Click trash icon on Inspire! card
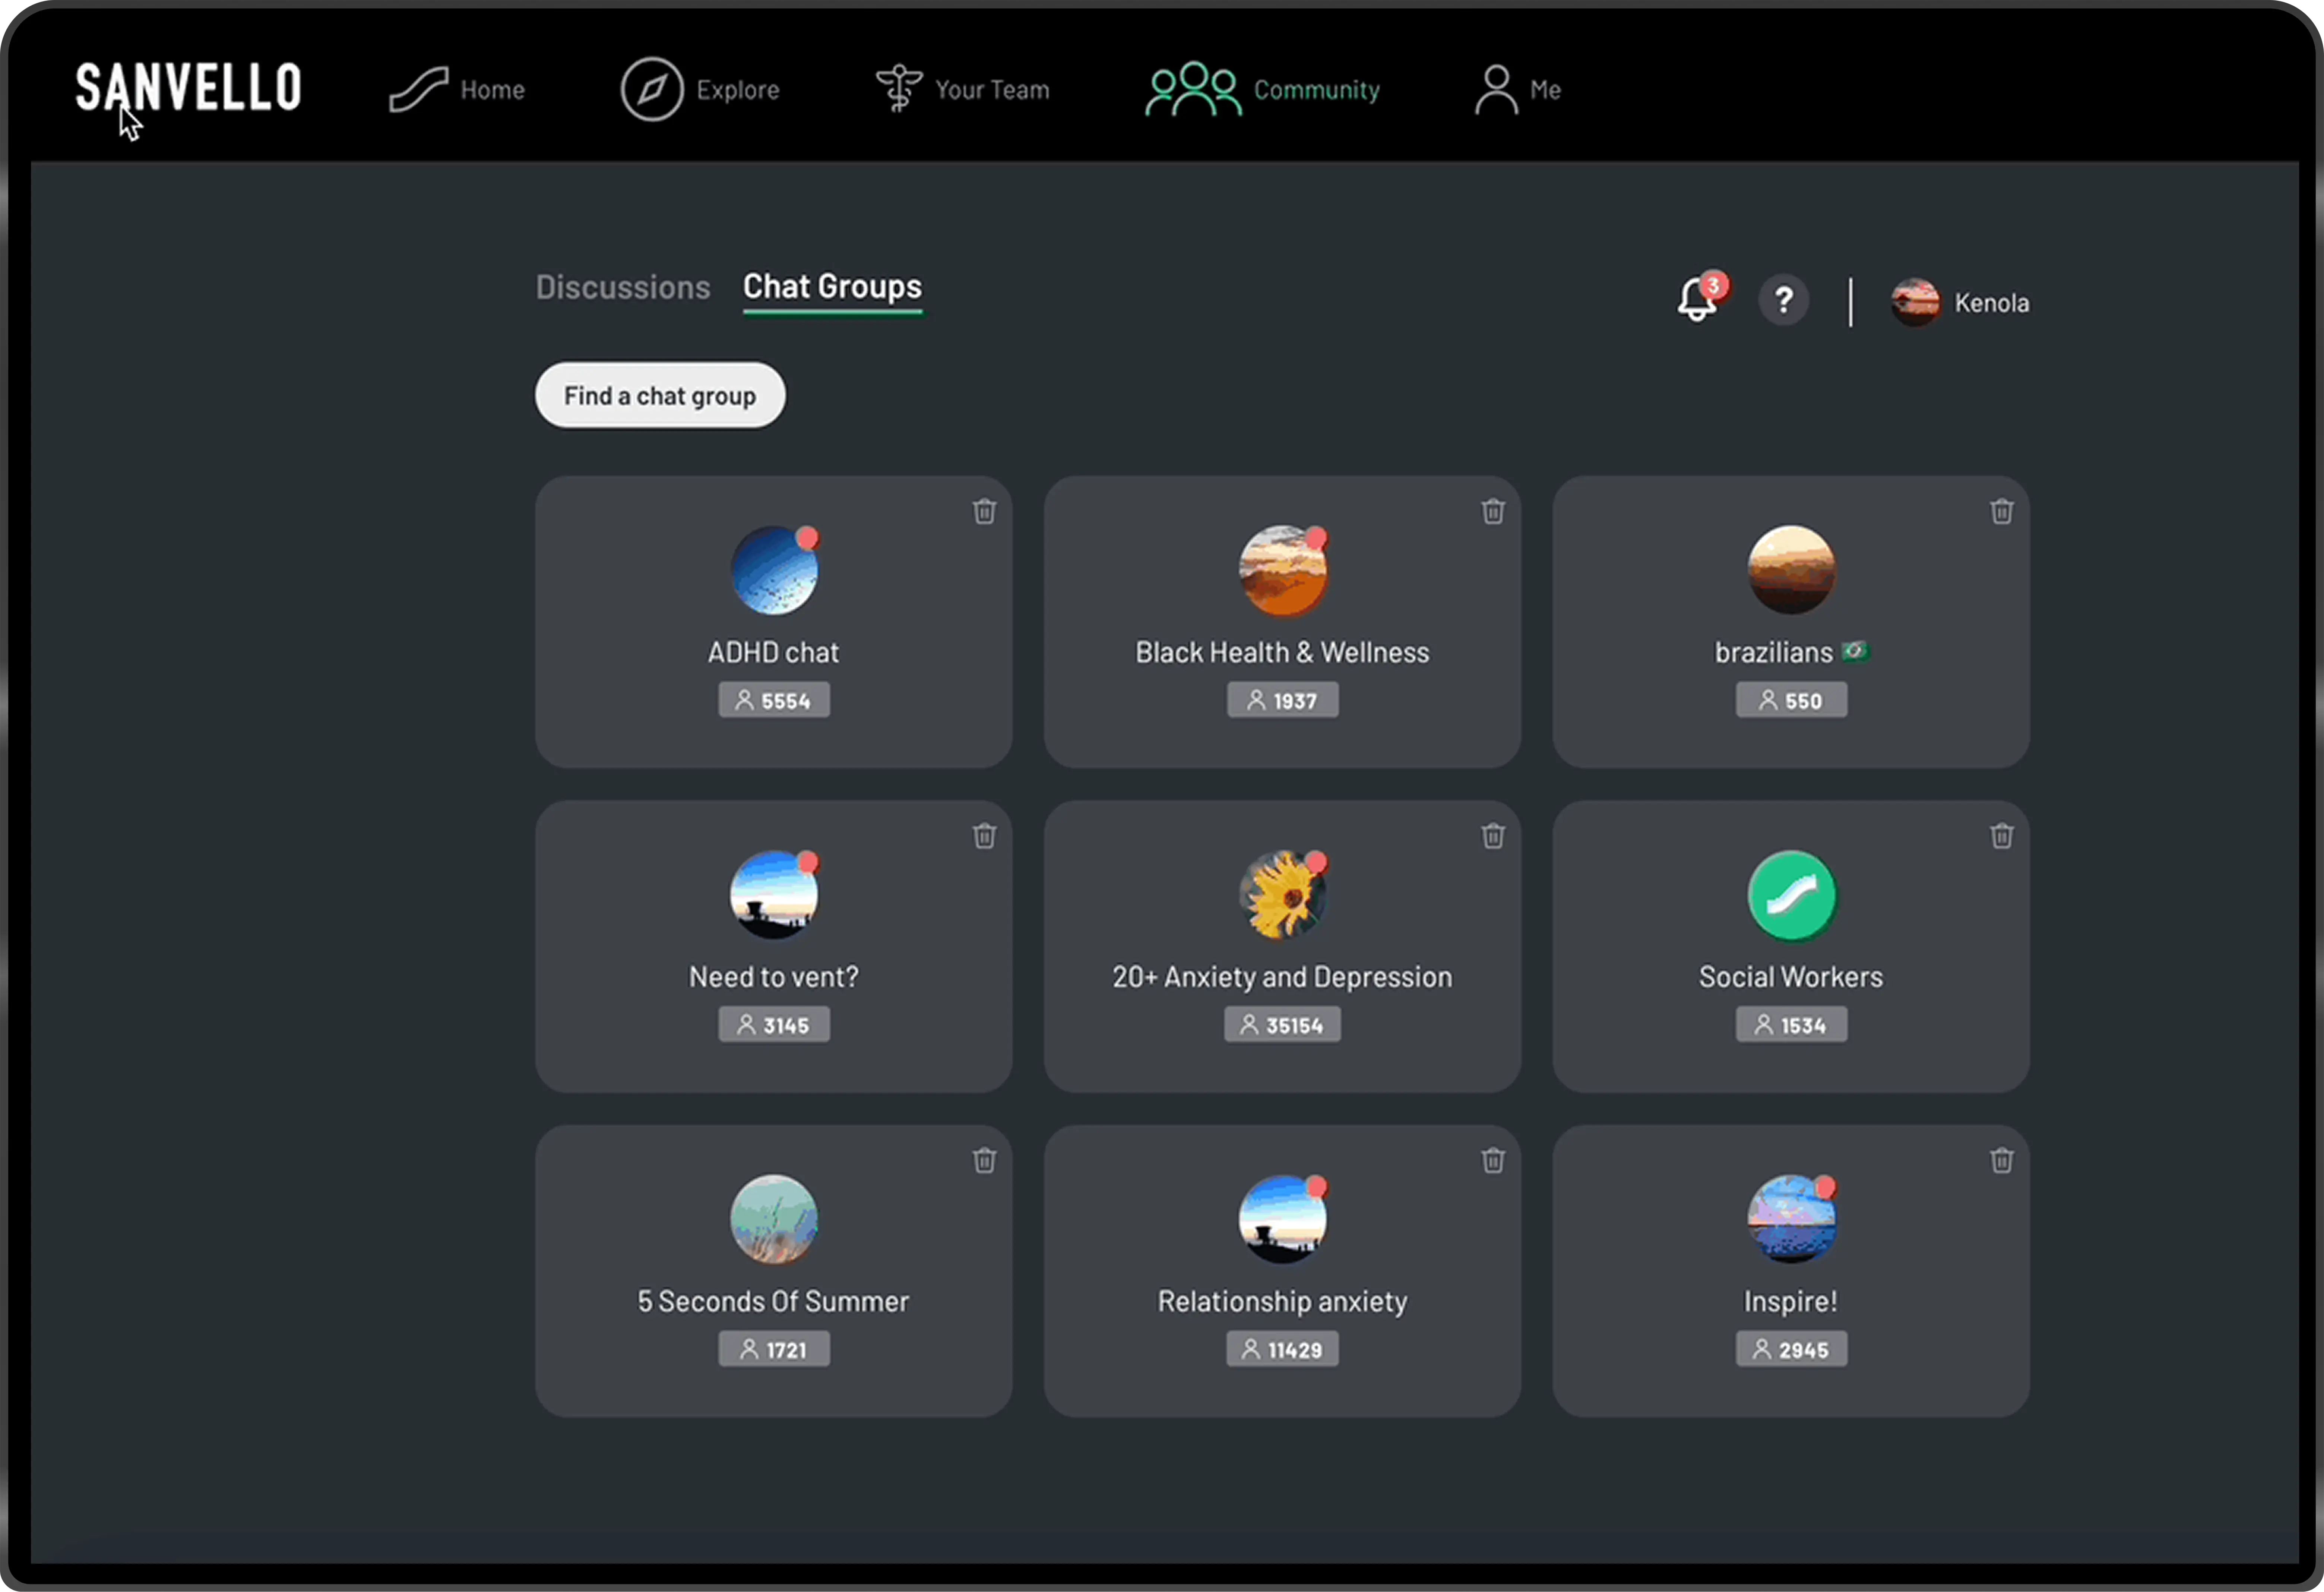Image resolution: width=2324 pixels, height=1592 pixels. point(2001,1160)
